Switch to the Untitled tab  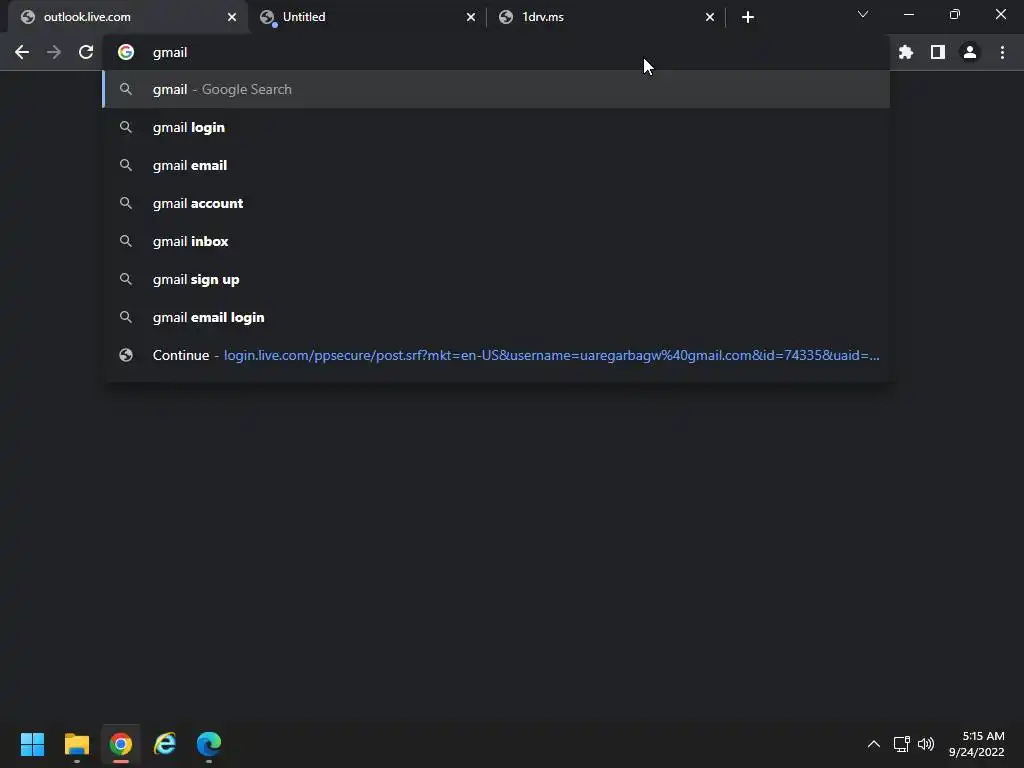point(366,17)
